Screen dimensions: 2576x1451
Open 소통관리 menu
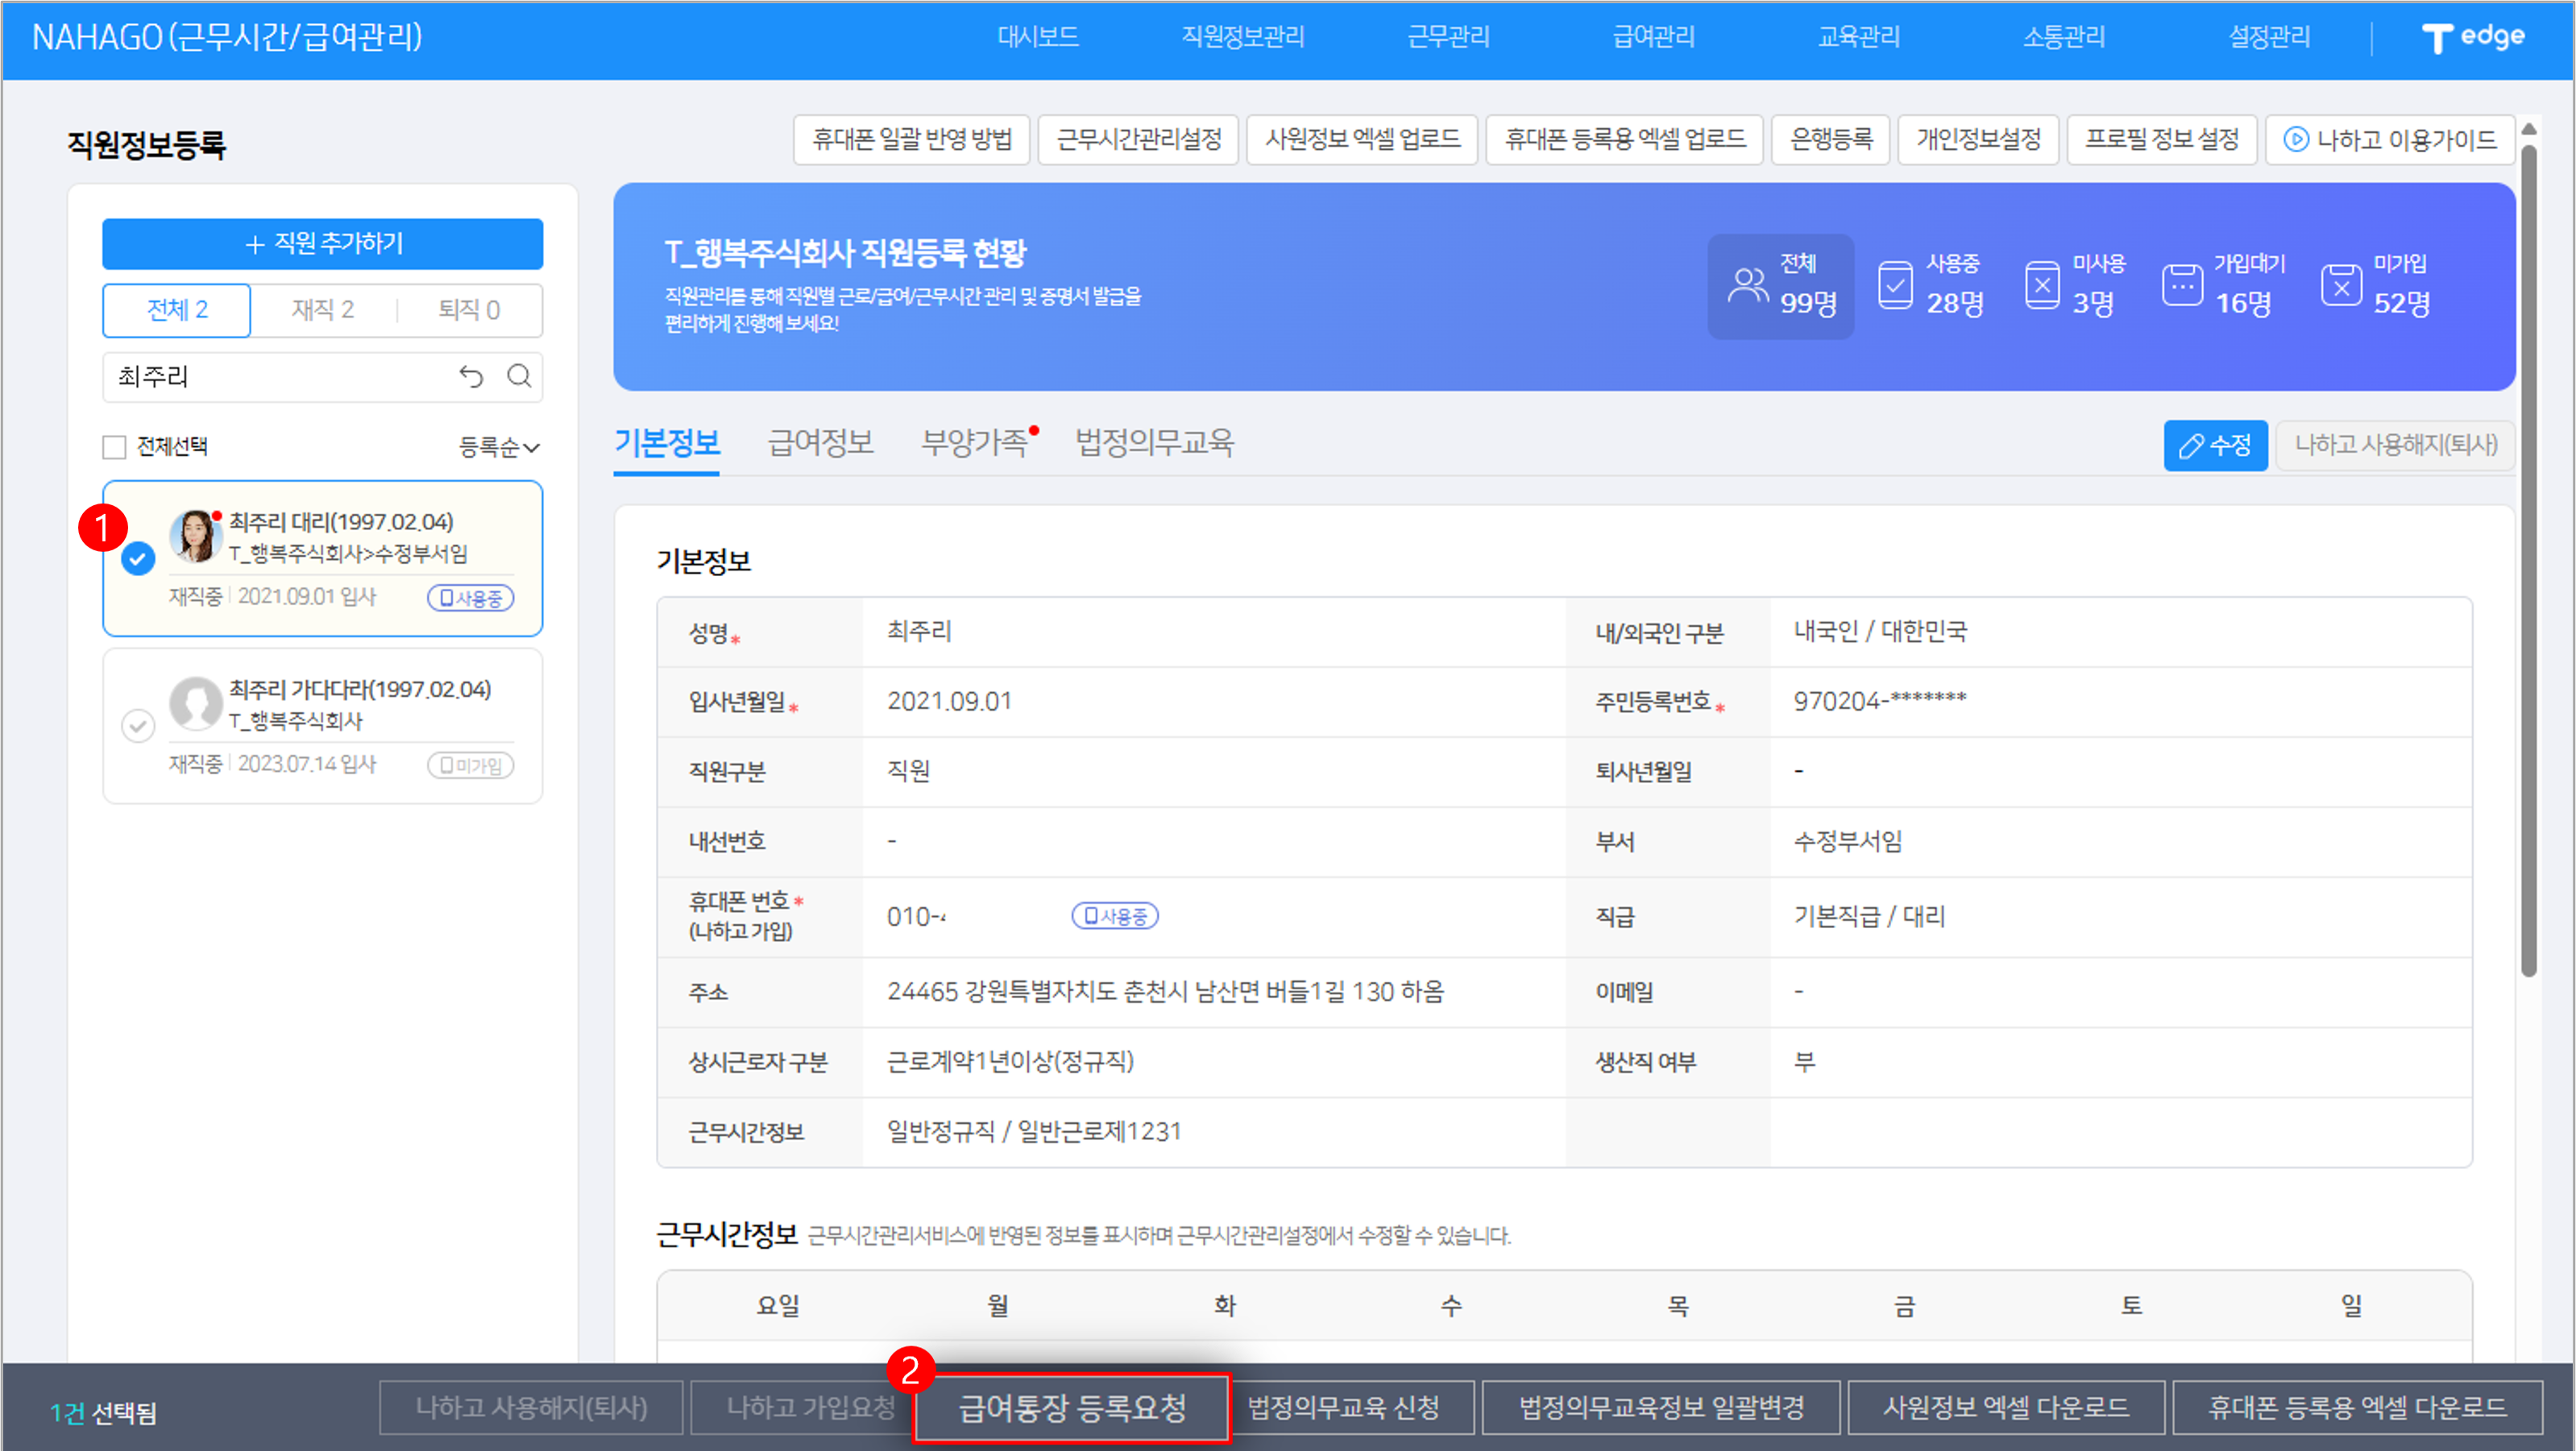tap(2064, 37)
